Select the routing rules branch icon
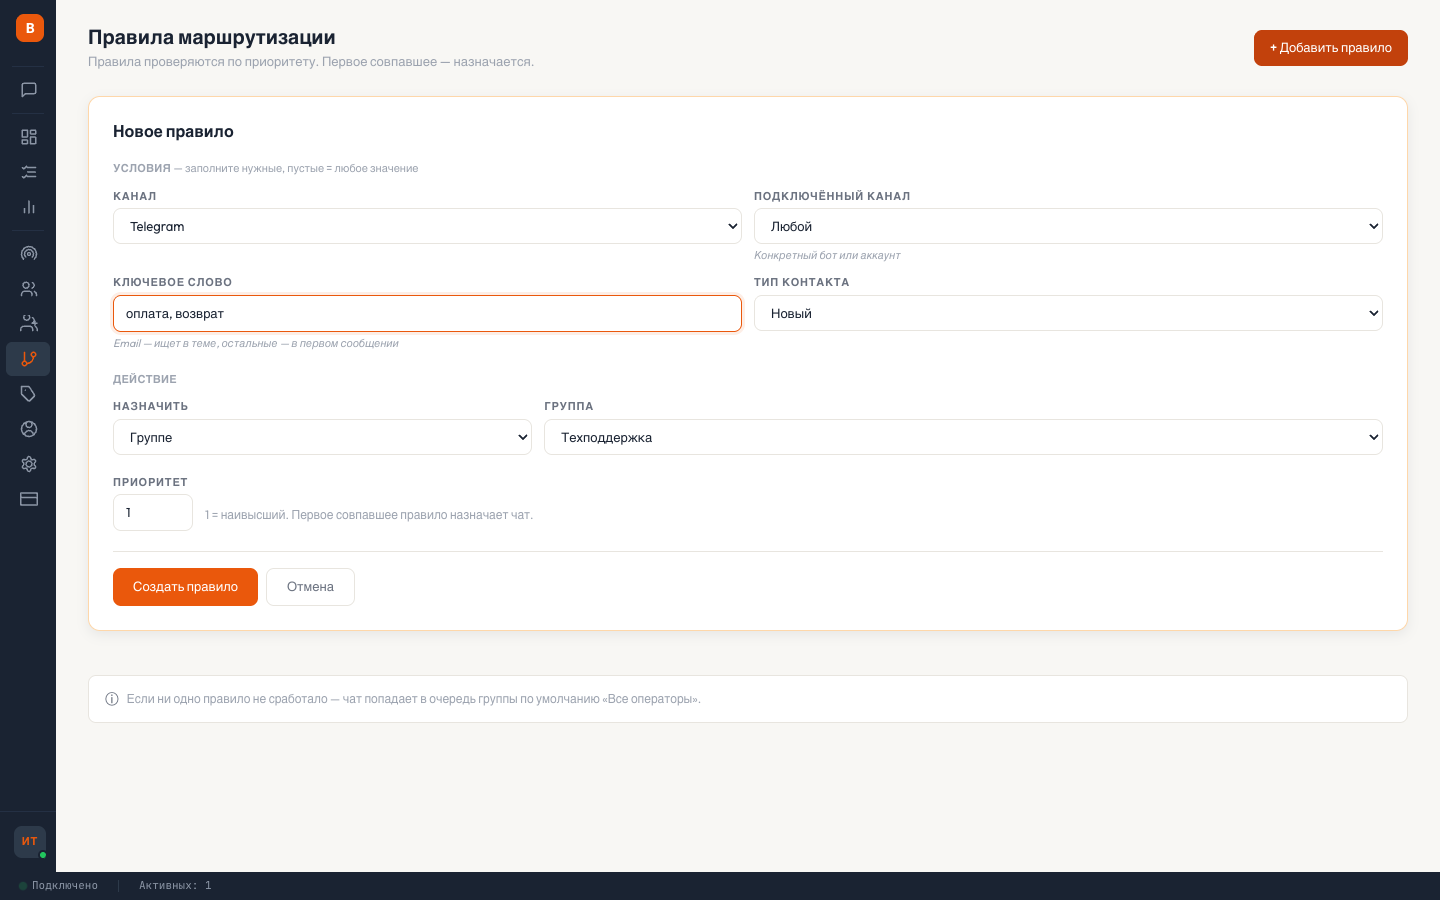The height and width of the screenshot is (900, 1440). pyautogui.click(x=29, y=359)
